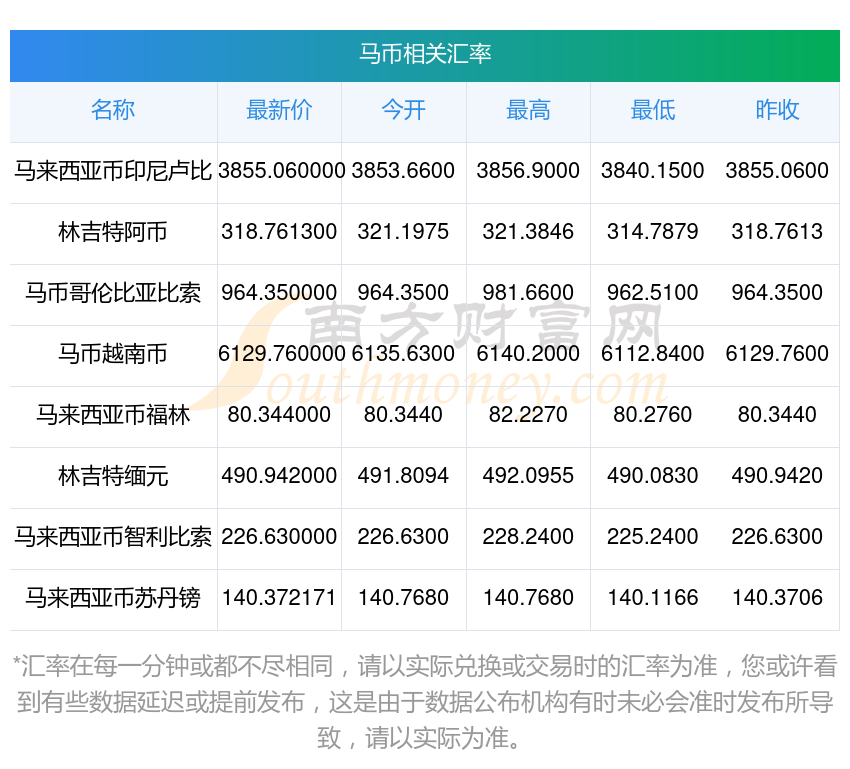The image size is (850, 769).
Task: Click the opening value 6135.6300
Action: [x=403, y=354]
